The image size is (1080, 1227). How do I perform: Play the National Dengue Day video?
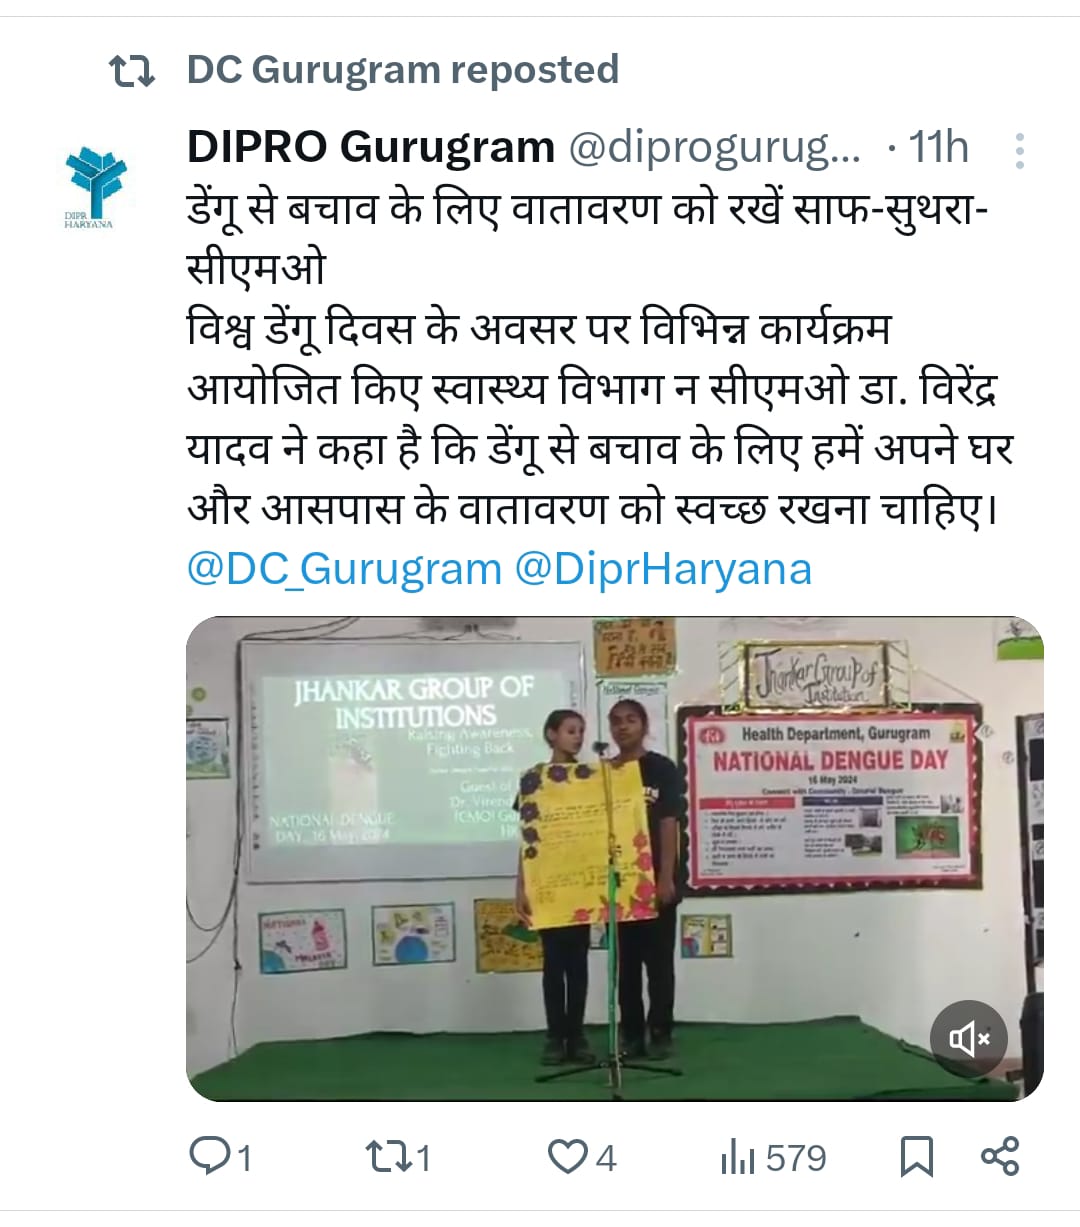pos(614,859)
